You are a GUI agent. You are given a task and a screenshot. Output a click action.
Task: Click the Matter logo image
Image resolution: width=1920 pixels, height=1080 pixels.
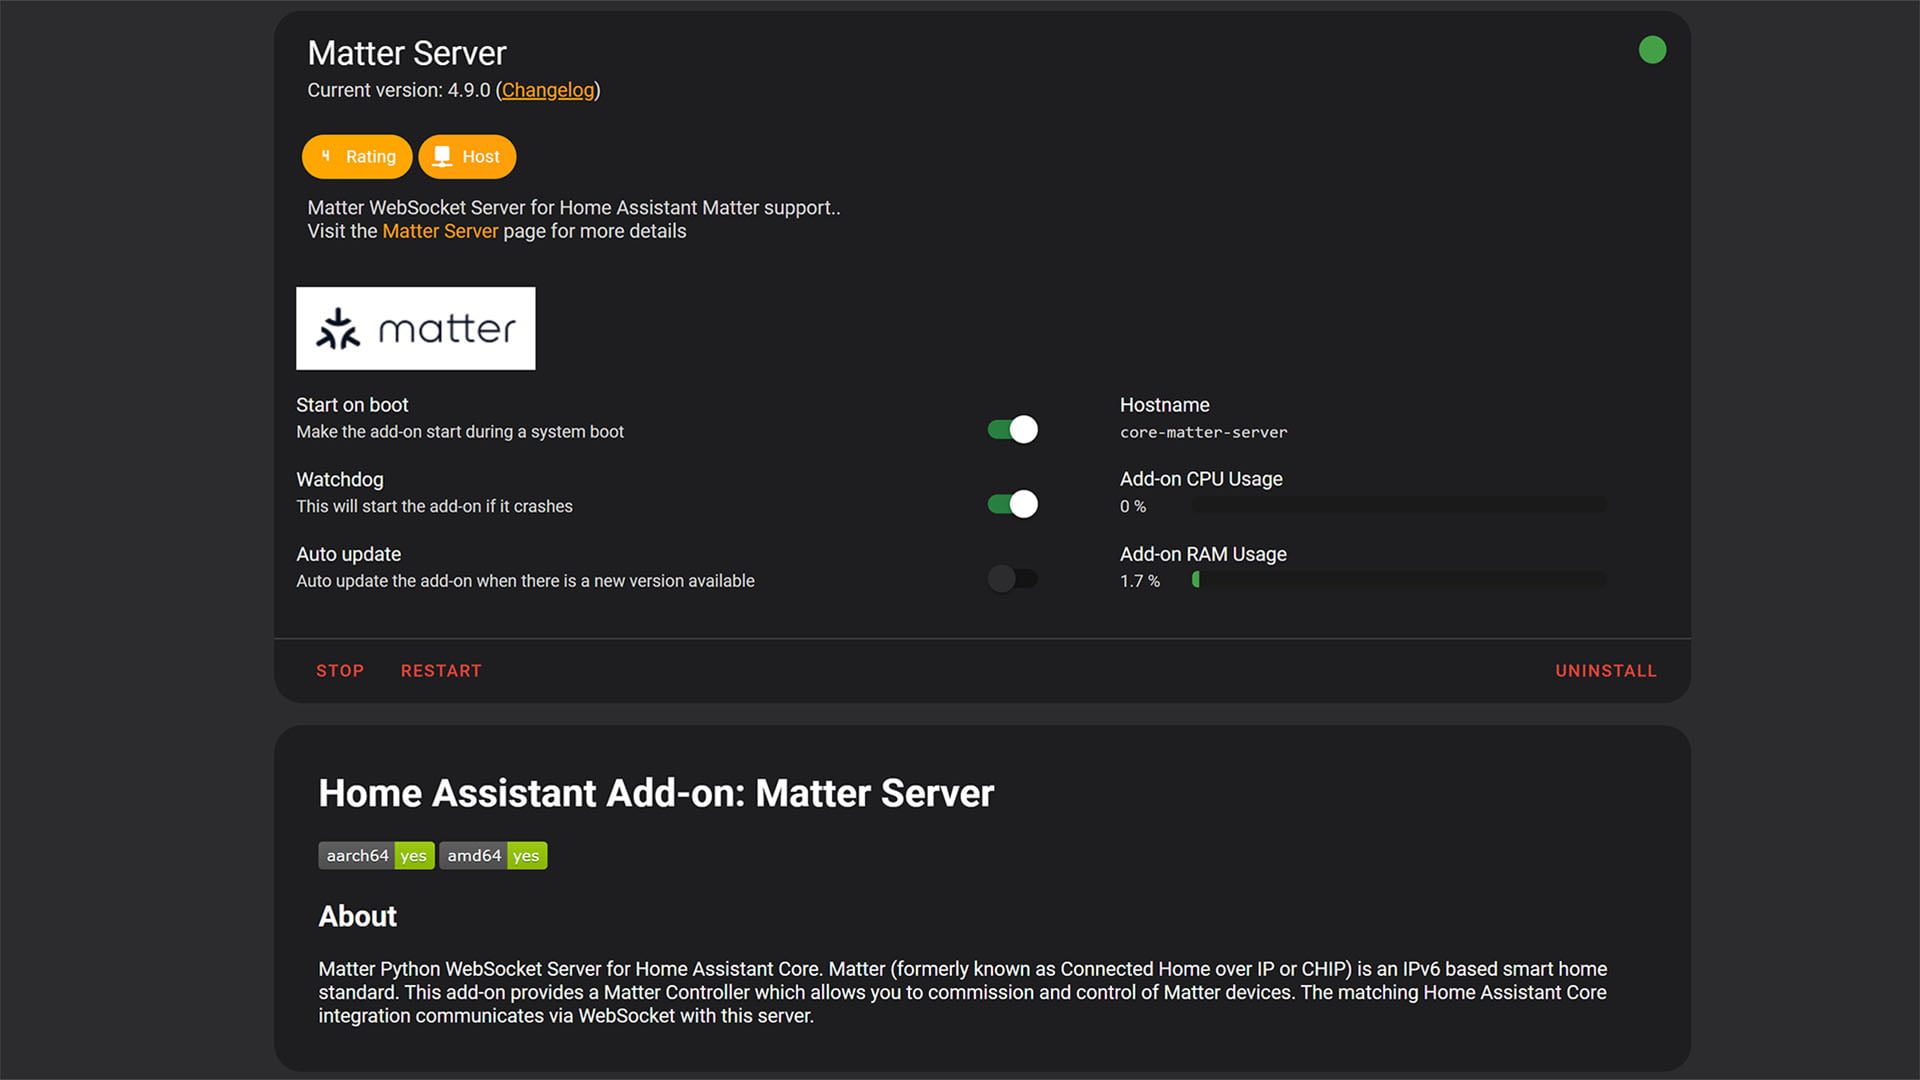pyautogui.click(x=415, y=328)
